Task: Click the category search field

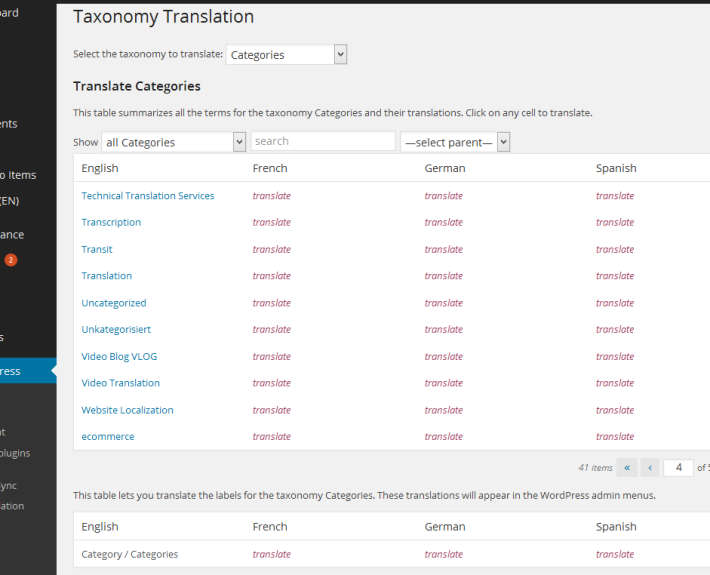Action: (323, 141)
